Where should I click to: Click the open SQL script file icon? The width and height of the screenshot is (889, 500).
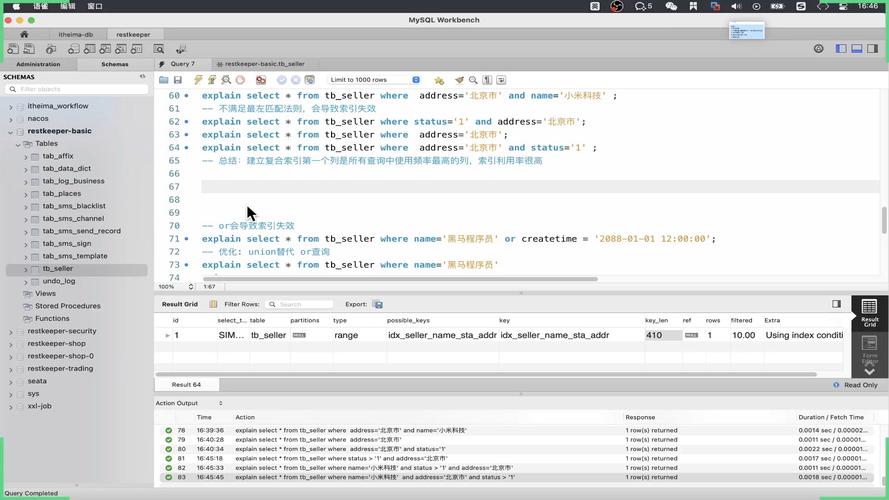[29, 49]
